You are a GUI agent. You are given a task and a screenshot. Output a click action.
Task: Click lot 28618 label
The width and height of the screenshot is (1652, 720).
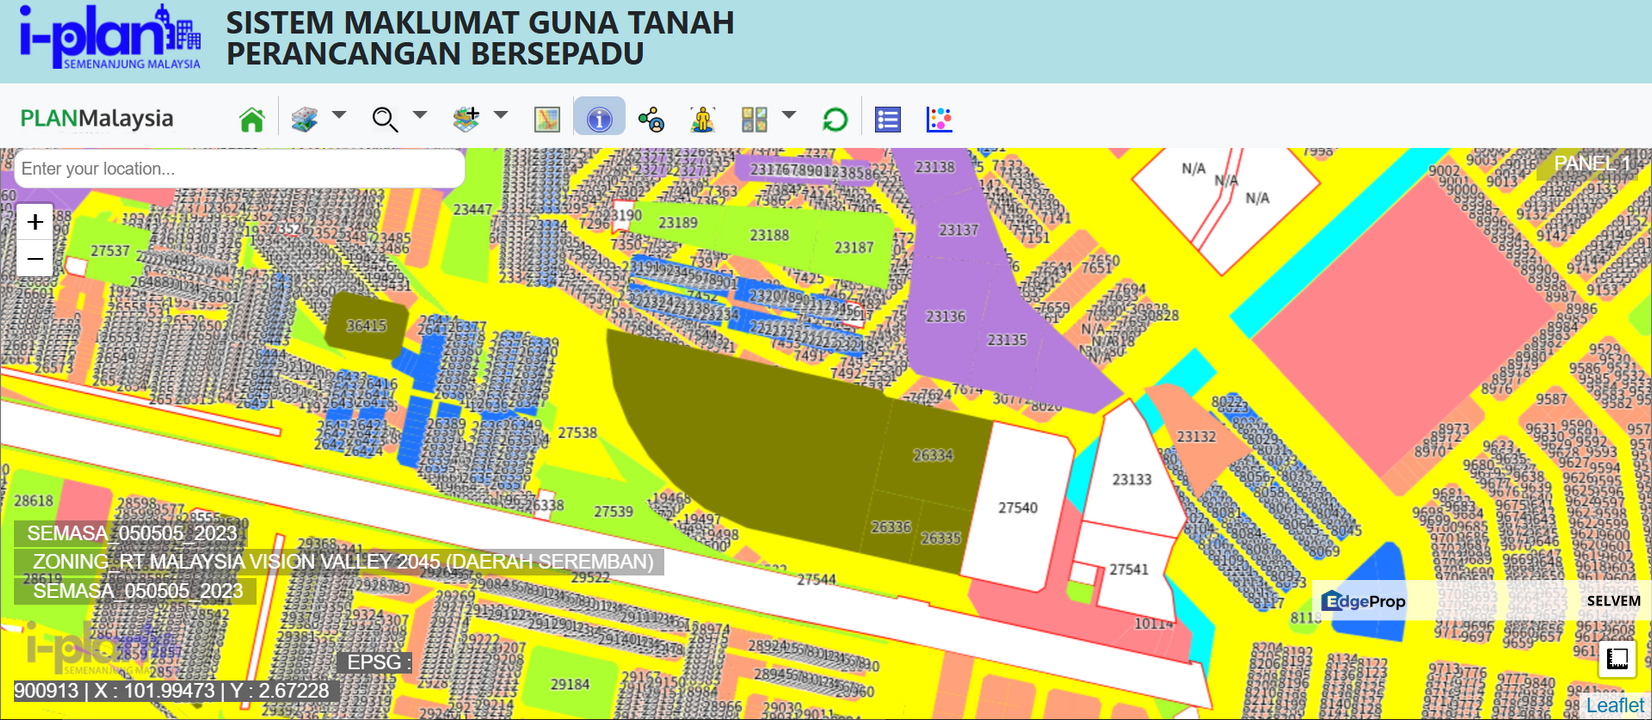tap(33, 500)
